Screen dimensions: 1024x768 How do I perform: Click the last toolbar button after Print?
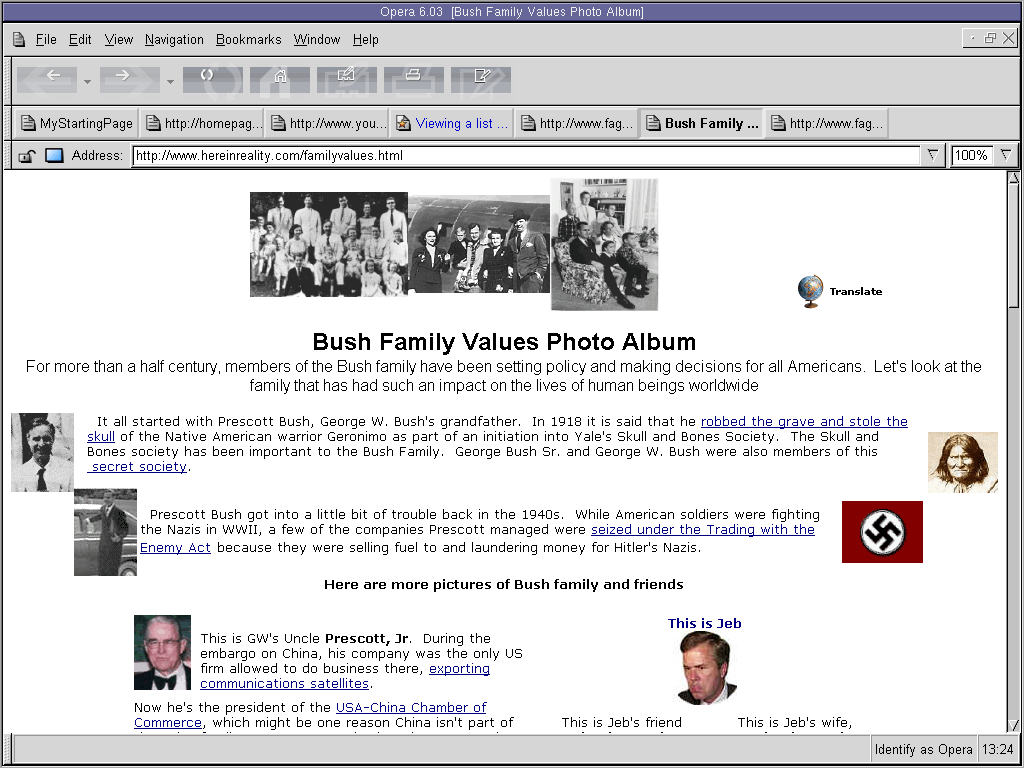point(481,79)
